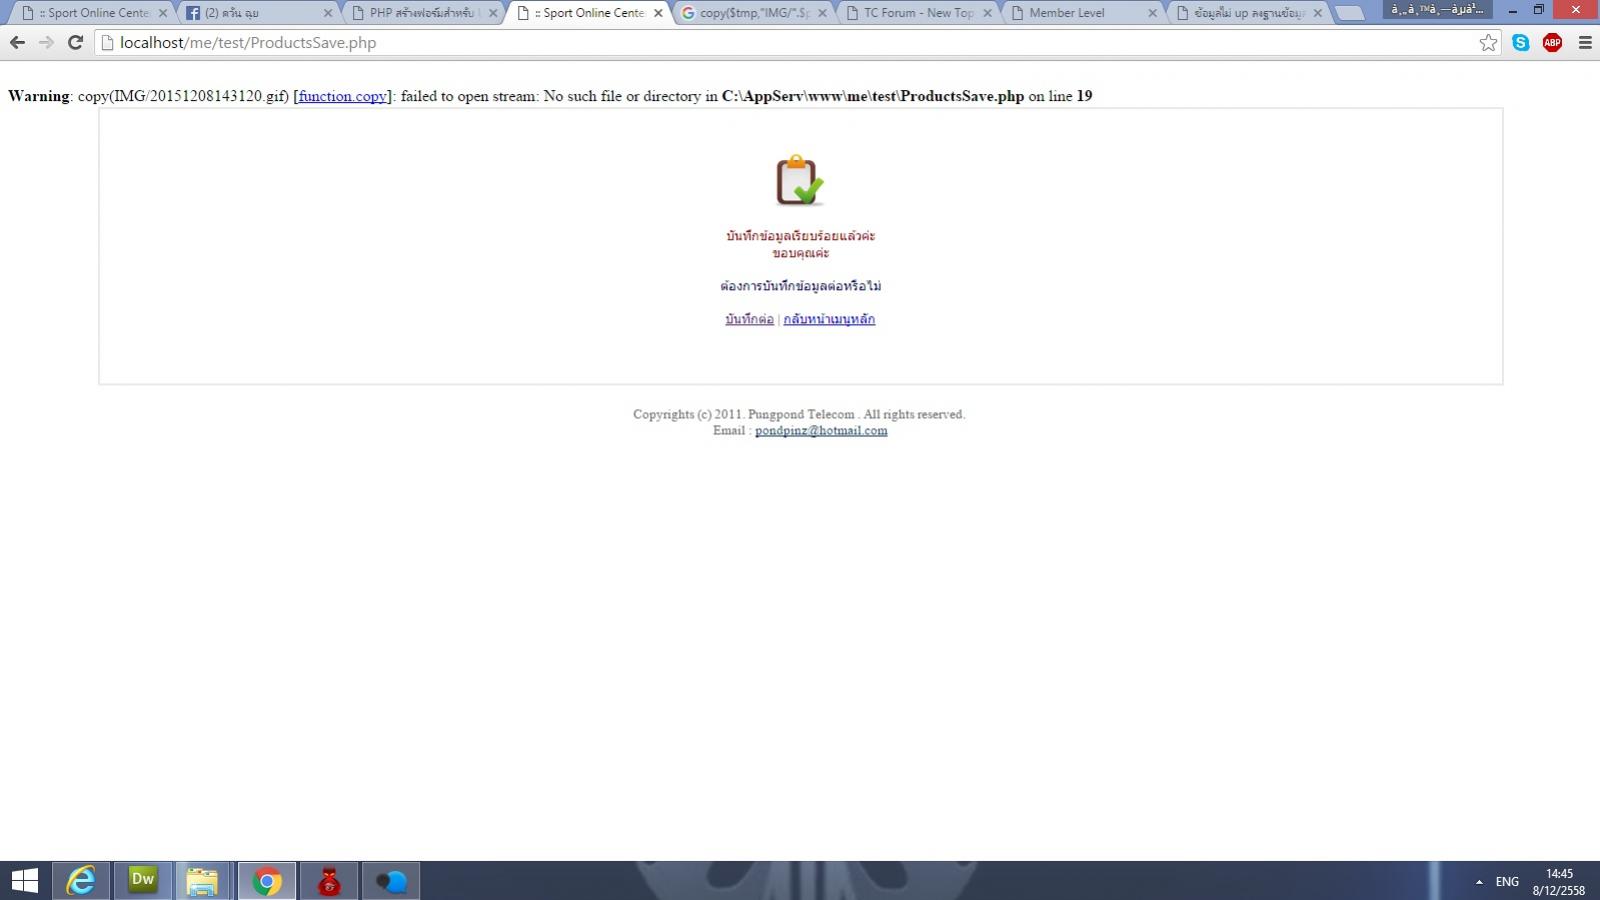This screenshot has width=1600, height=900.
Task: Open Internet Explorer from the taskbar
Action: [80, 881]
